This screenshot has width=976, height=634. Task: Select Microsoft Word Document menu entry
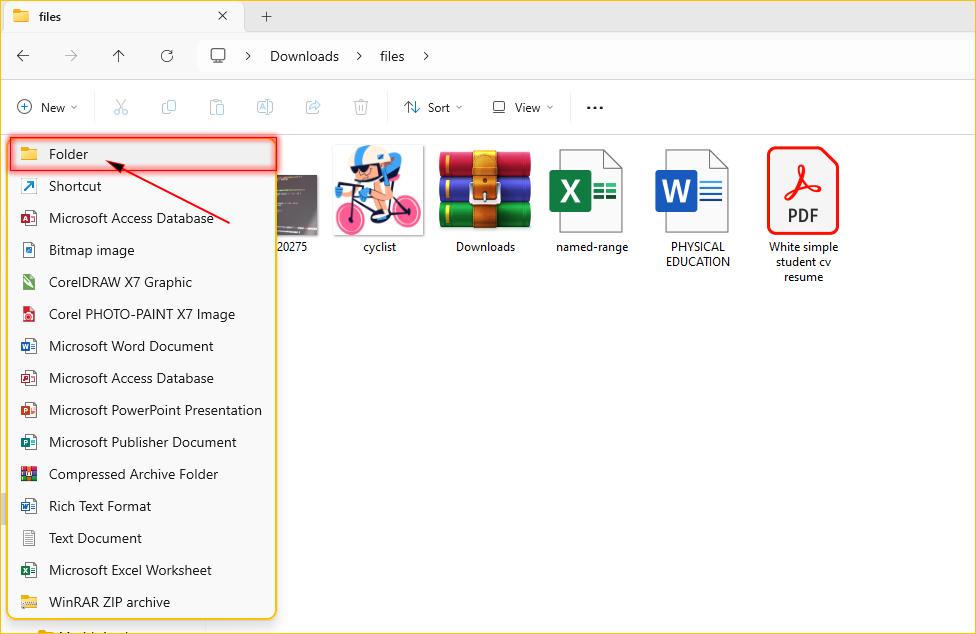(131, 346)
